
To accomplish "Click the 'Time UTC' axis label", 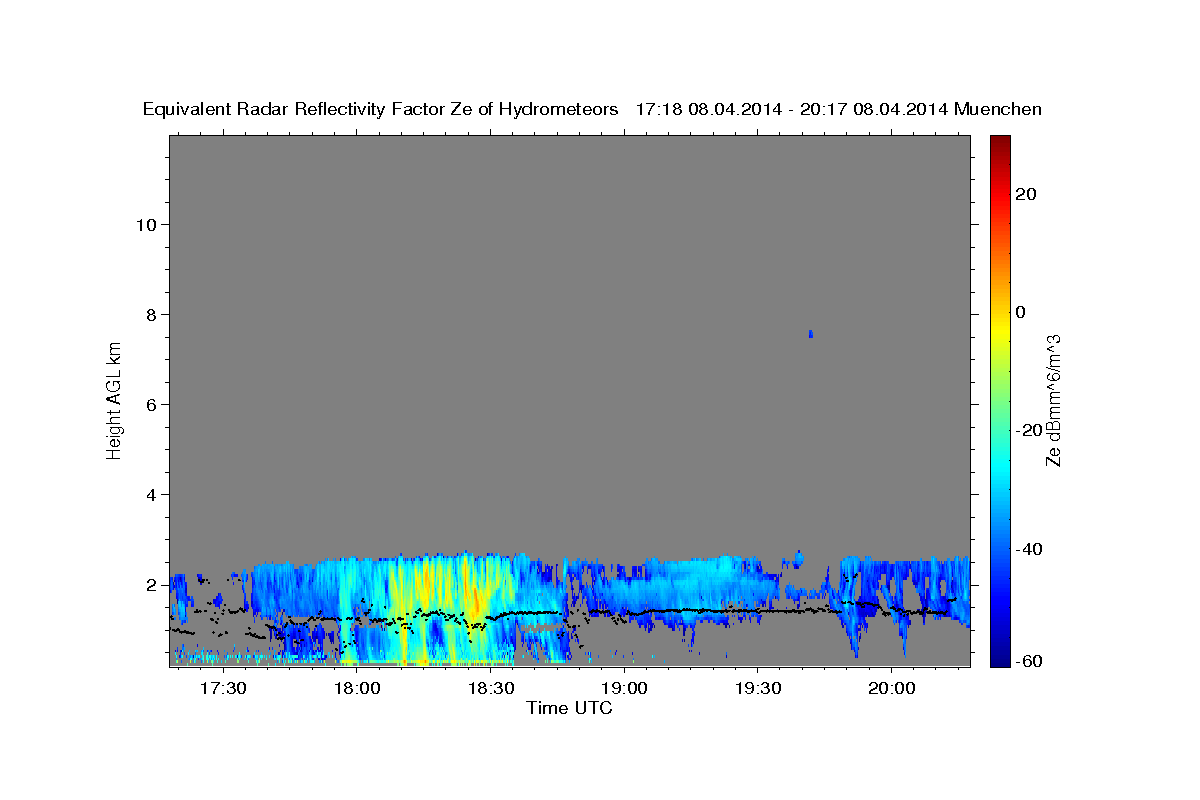I will [x=569, y=708].
